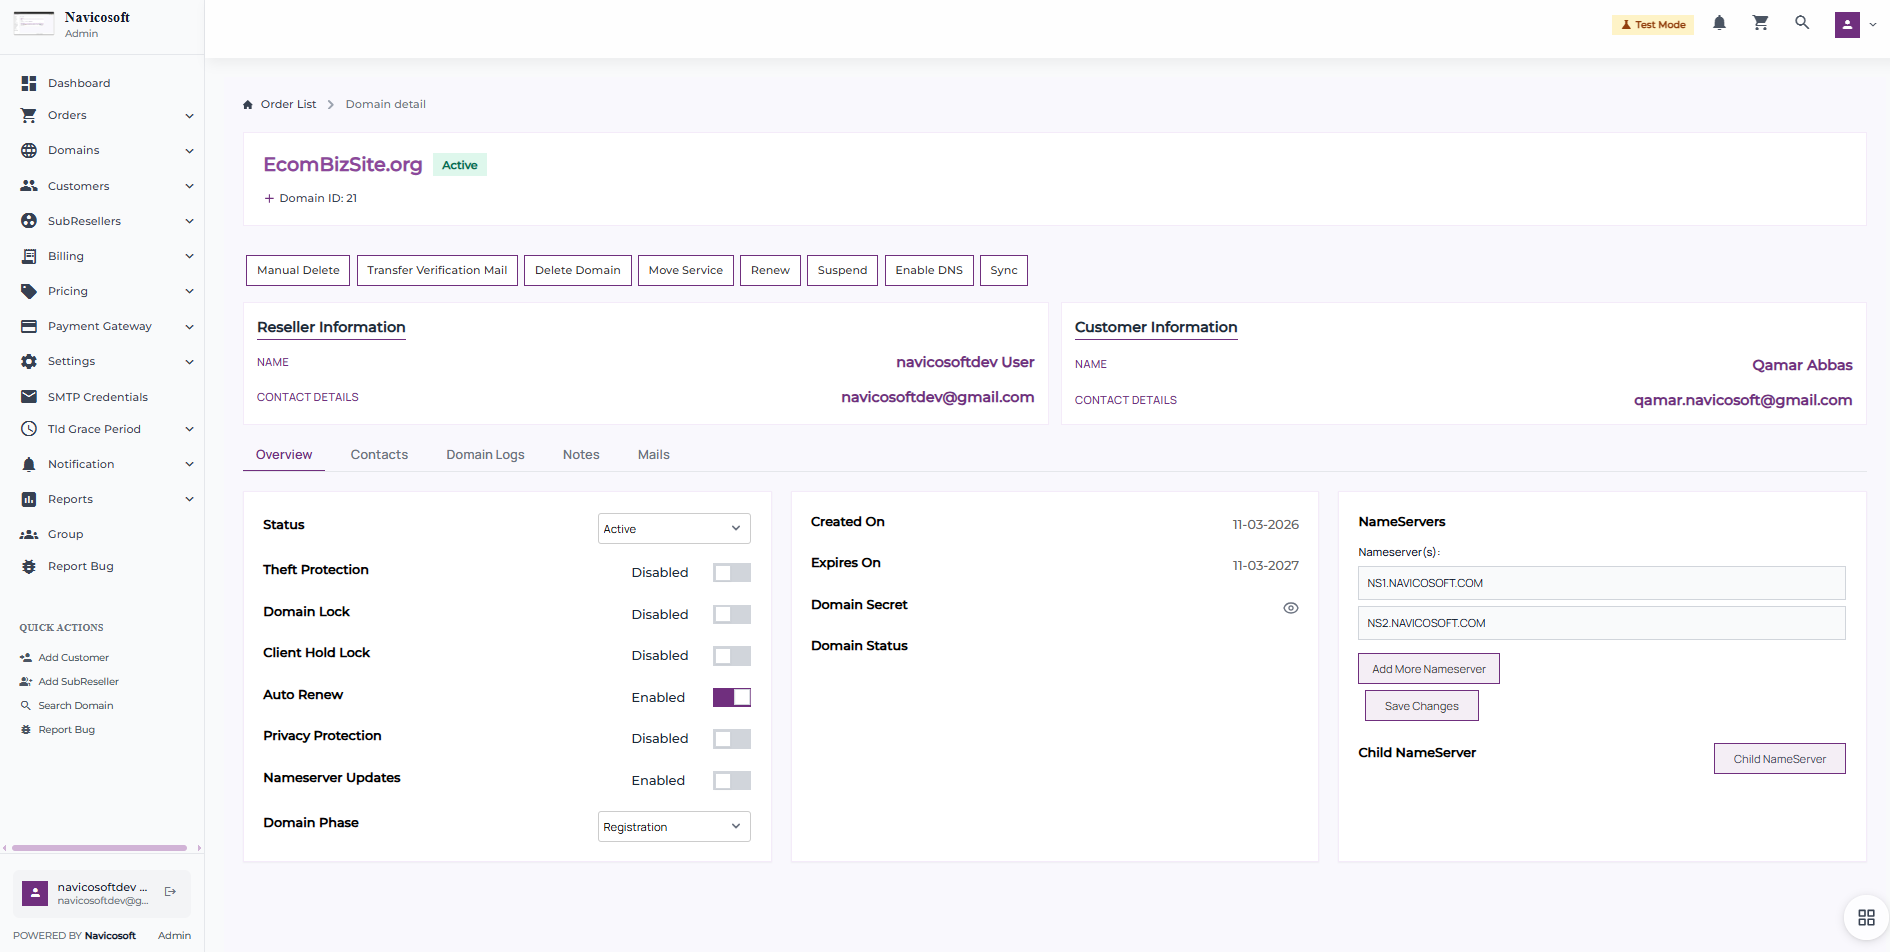Click the sidebar horizontal scrollbar
The image size is (1890, 952).
pos(100,848)
